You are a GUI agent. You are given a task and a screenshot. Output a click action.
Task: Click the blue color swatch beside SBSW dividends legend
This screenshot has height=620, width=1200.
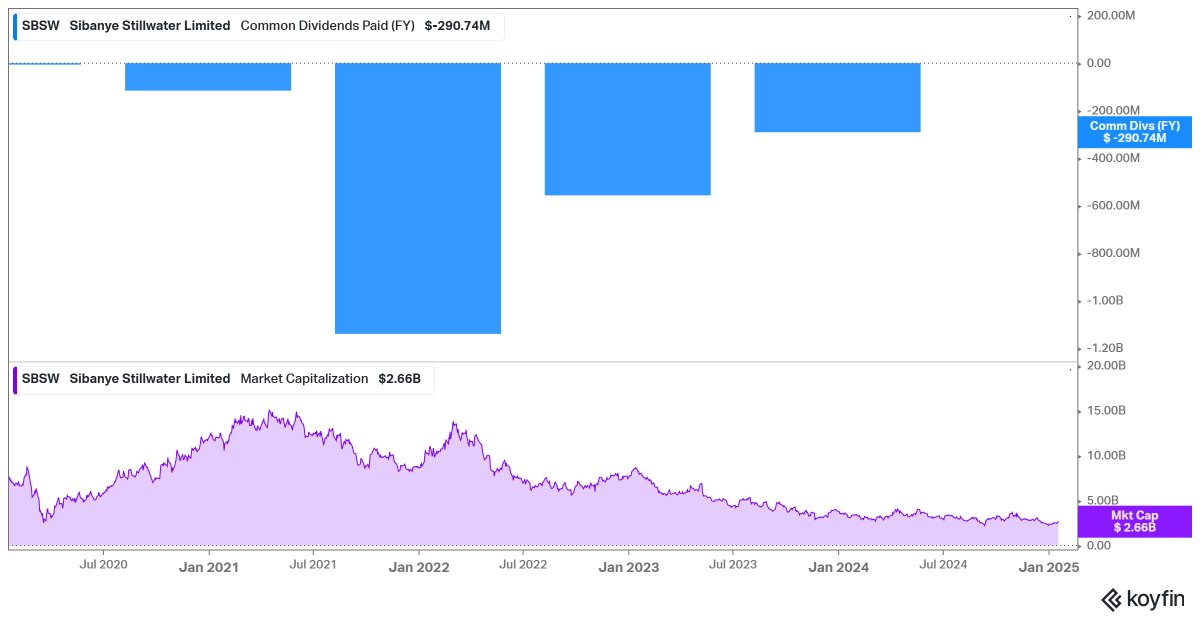pyautogui.click(x=15, y=26)
